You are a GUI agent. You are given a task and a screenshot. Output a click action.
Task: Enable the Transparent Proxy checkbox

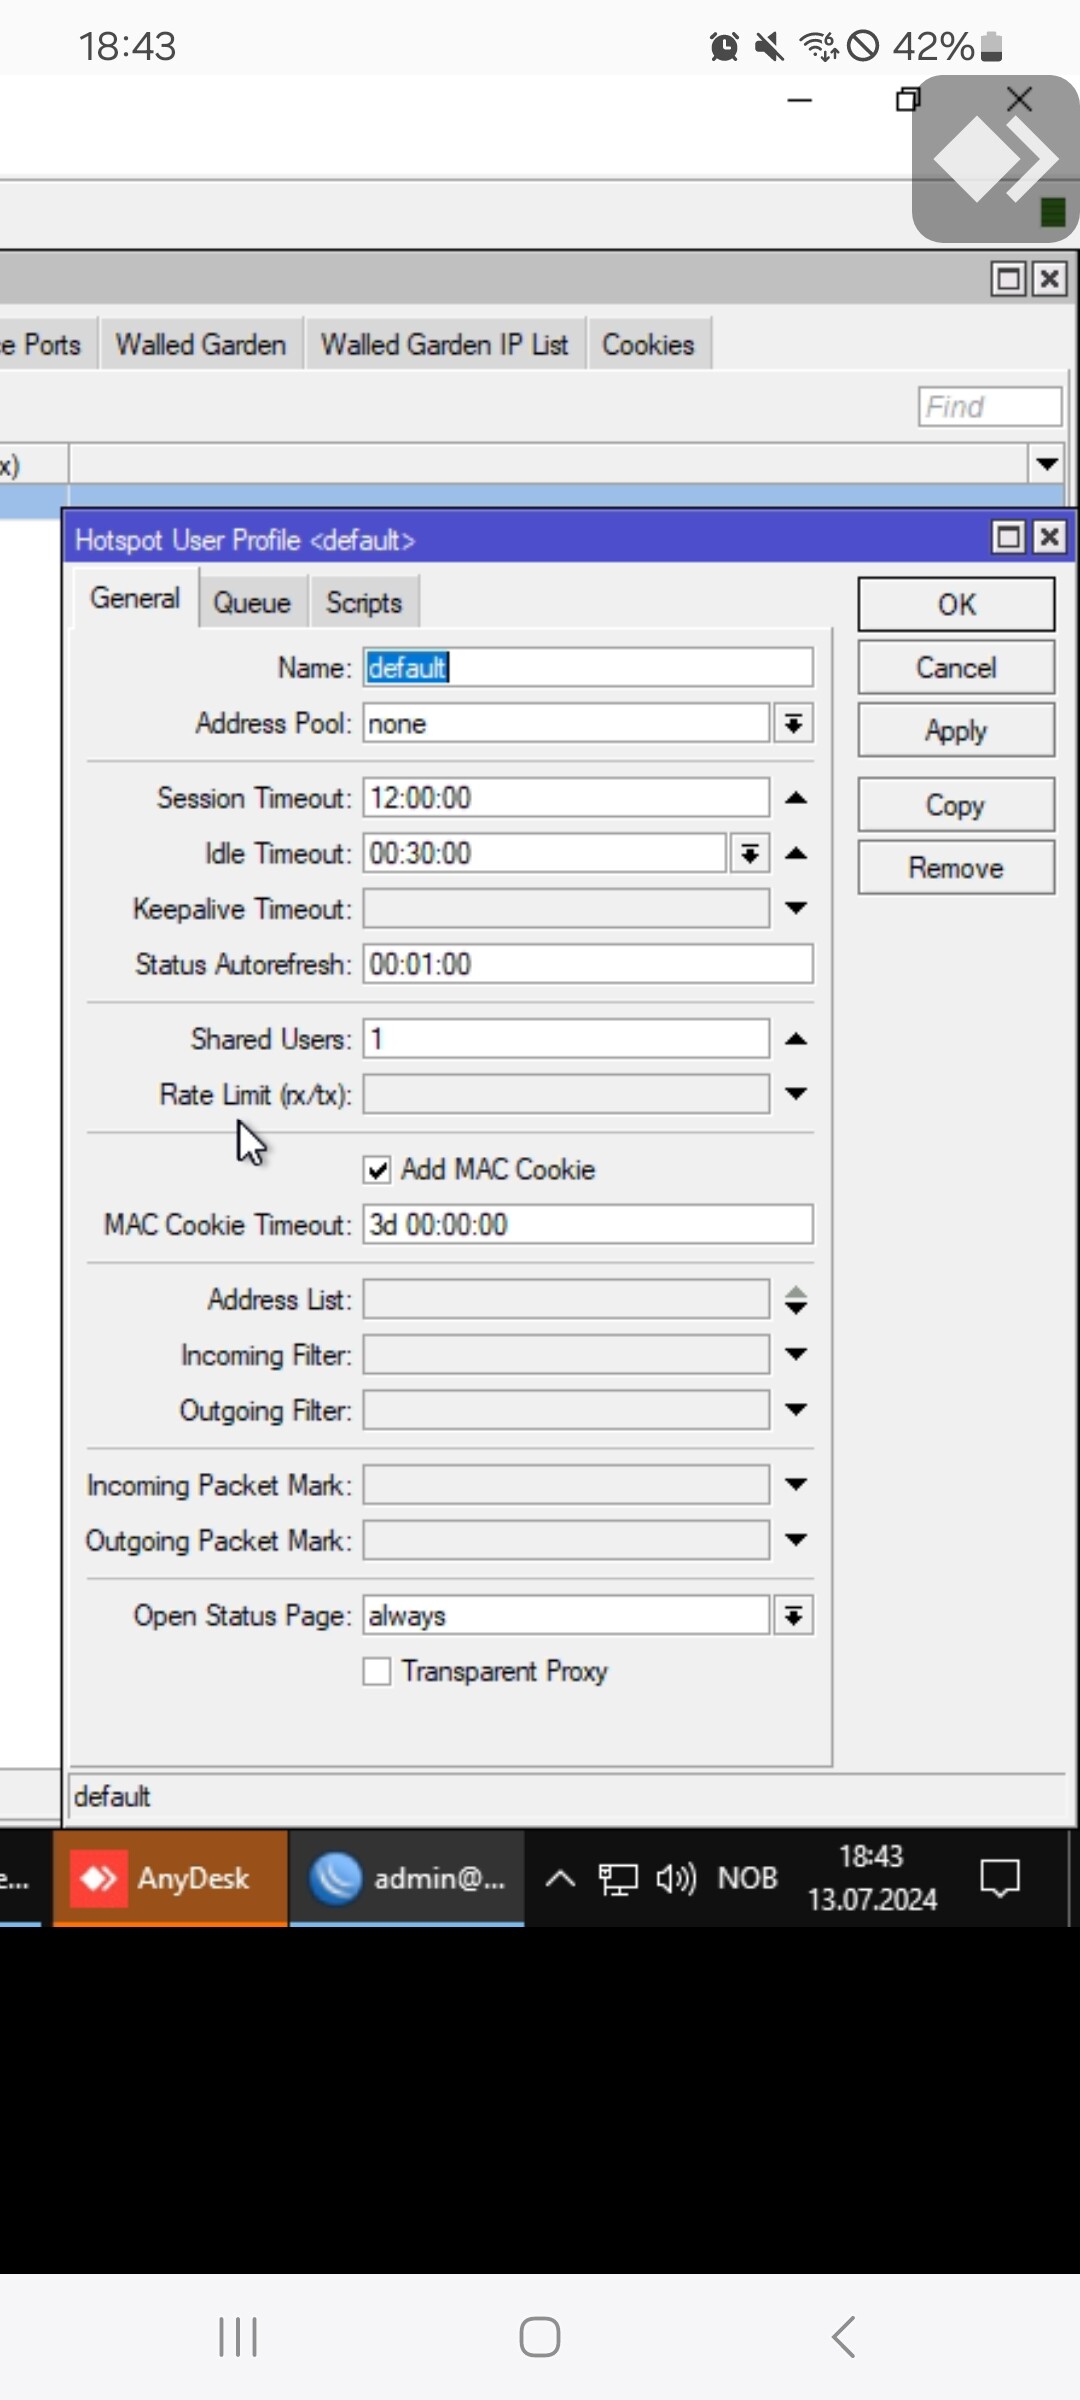[377, 1672]
